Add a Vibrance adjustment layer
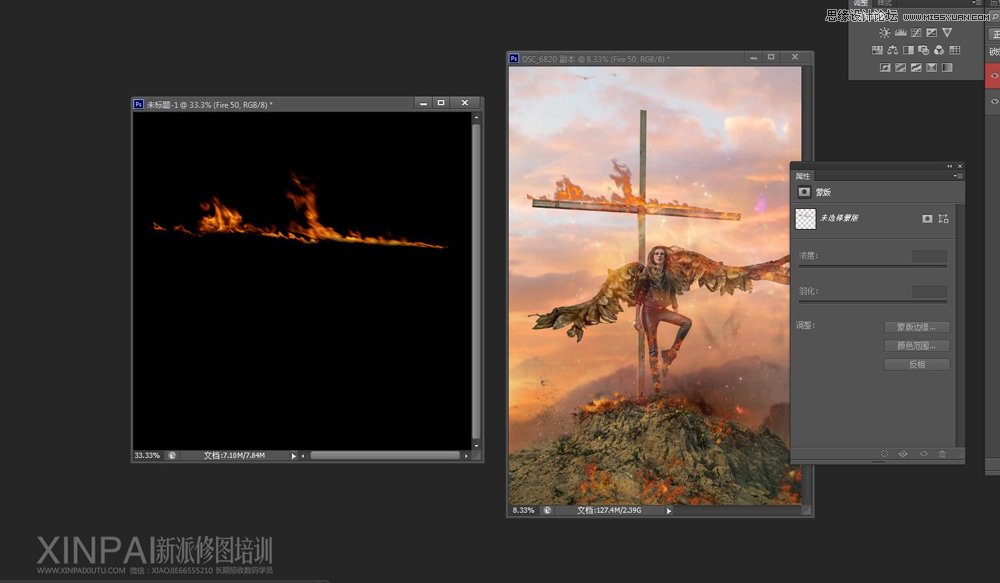Image resolution: width=1000 pixels, height=583 pixels. [947, 33]
